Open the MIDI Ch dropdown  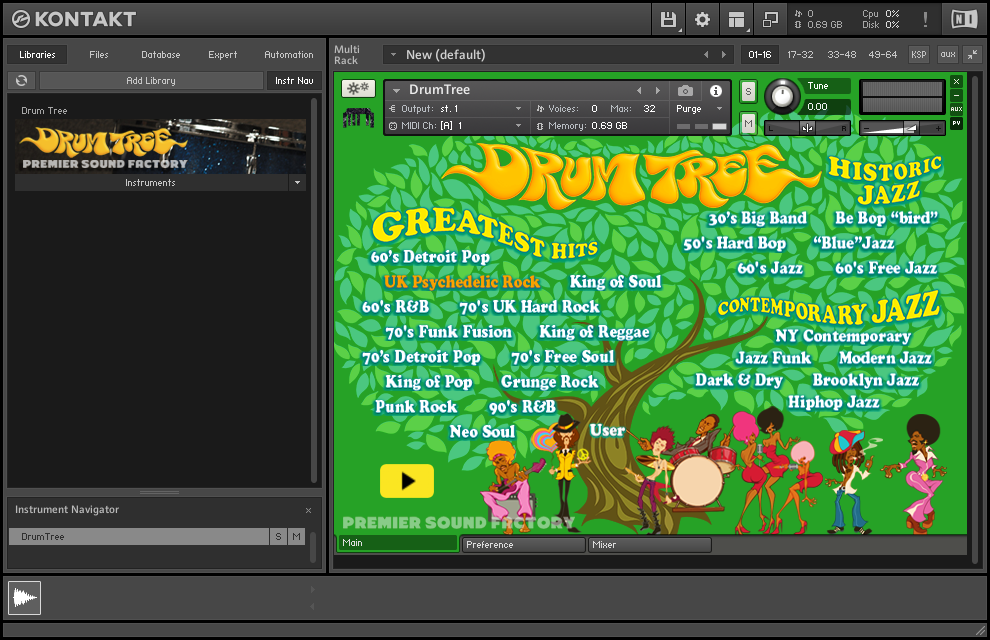(455, 126)
